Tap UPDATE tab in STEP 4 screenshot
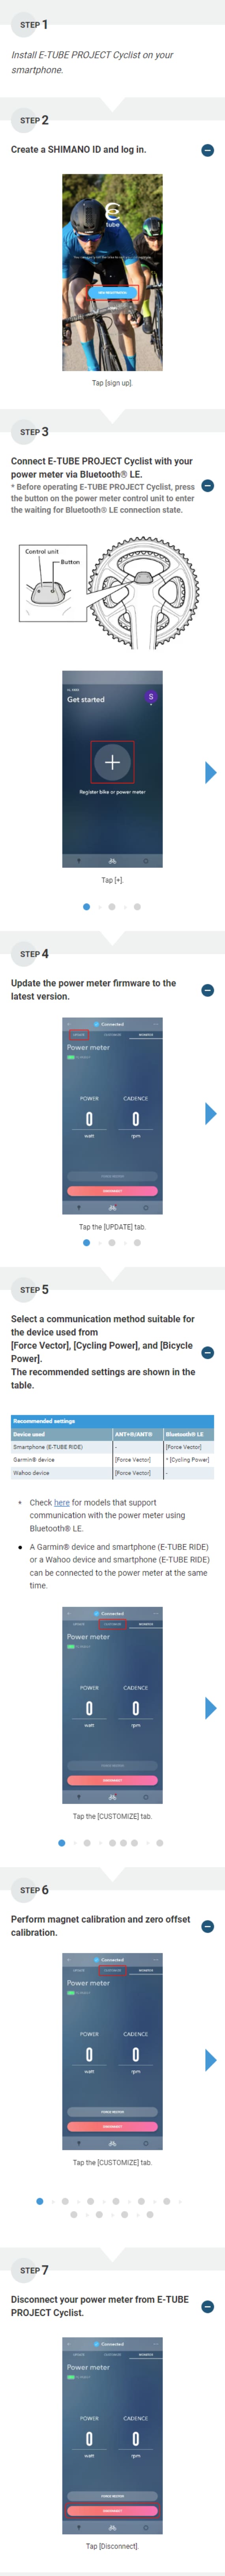Image resolution: width=225 pixels, height=2576 pixels. [x=79, y=1035]
